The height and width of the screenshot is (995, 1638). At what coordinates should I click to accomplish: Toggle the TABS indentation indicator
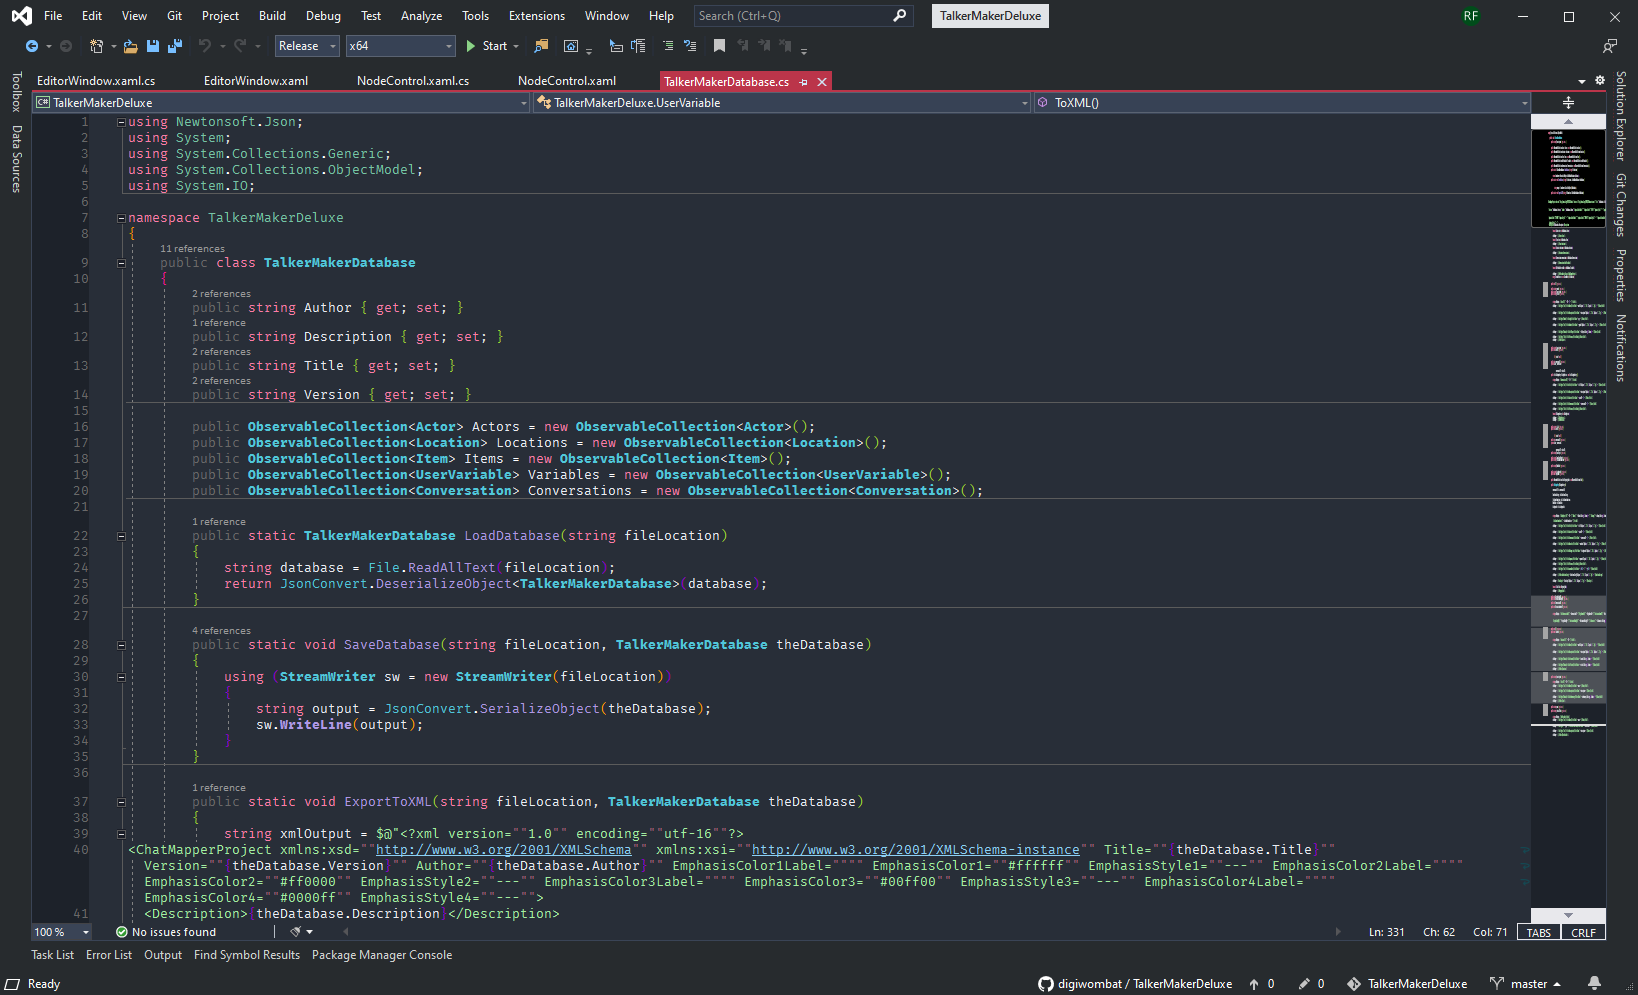(x=1538, y=932)
